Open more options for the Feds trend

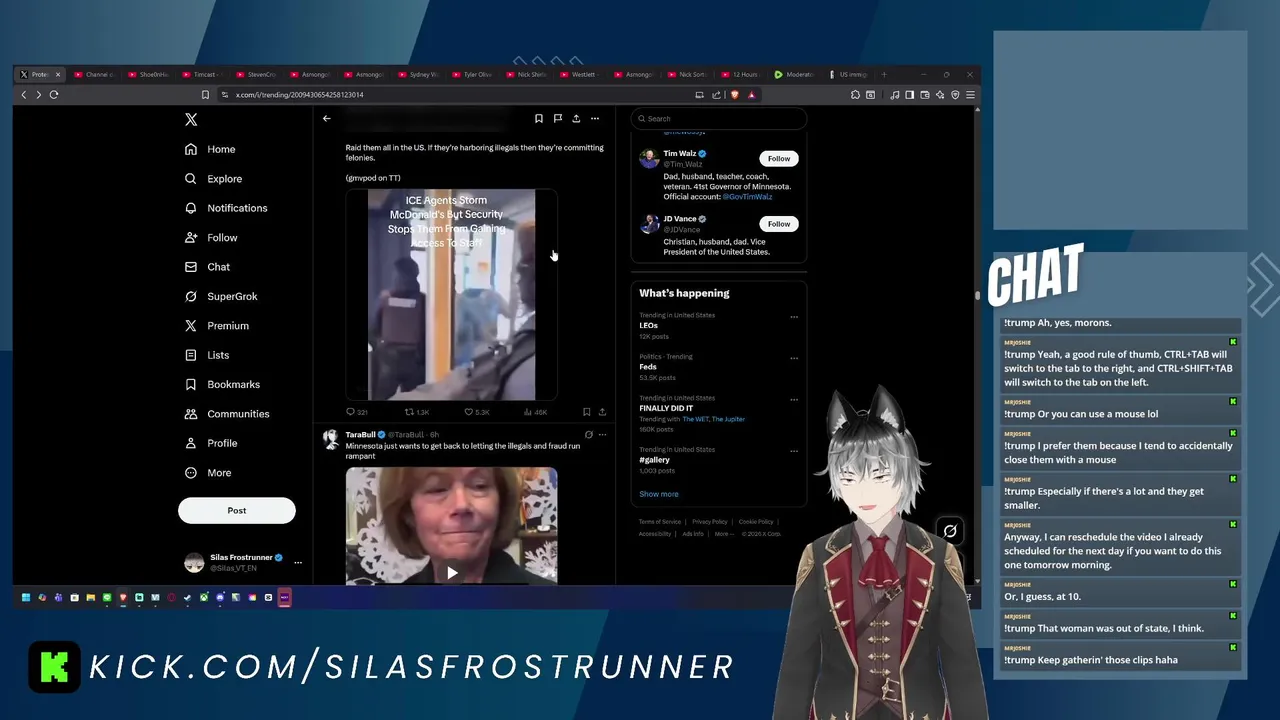(794, 358)
